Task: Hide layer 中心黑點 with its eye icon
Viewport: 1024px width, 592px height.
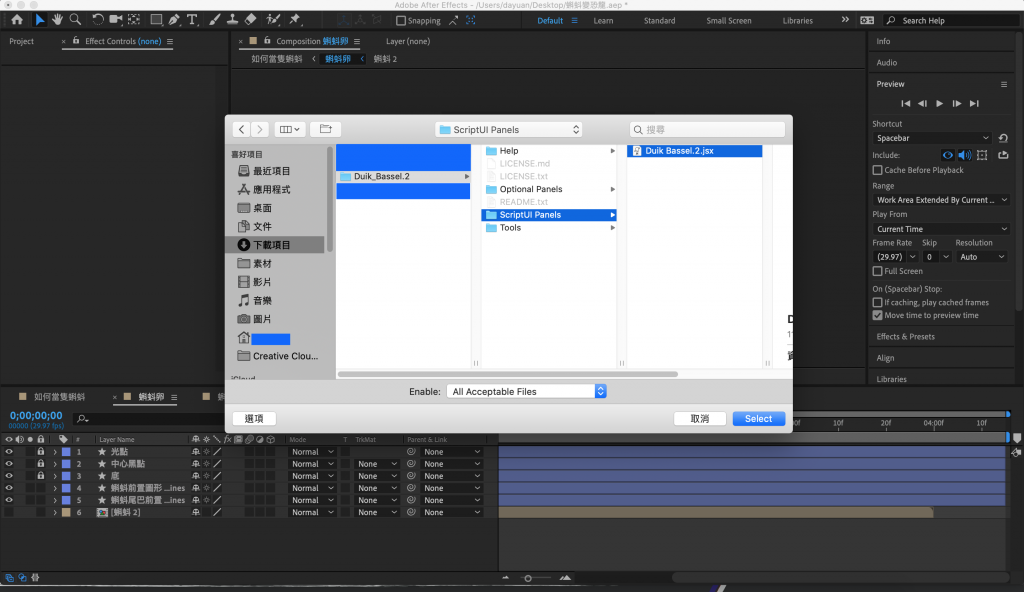Action: [x=8, y=464]
